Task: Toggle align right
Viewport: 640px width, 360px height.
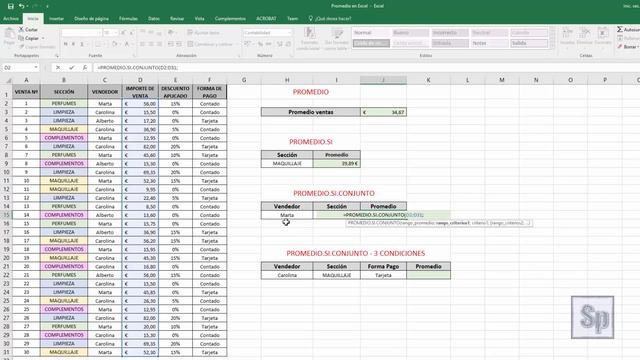Action: tap(160, 44)
